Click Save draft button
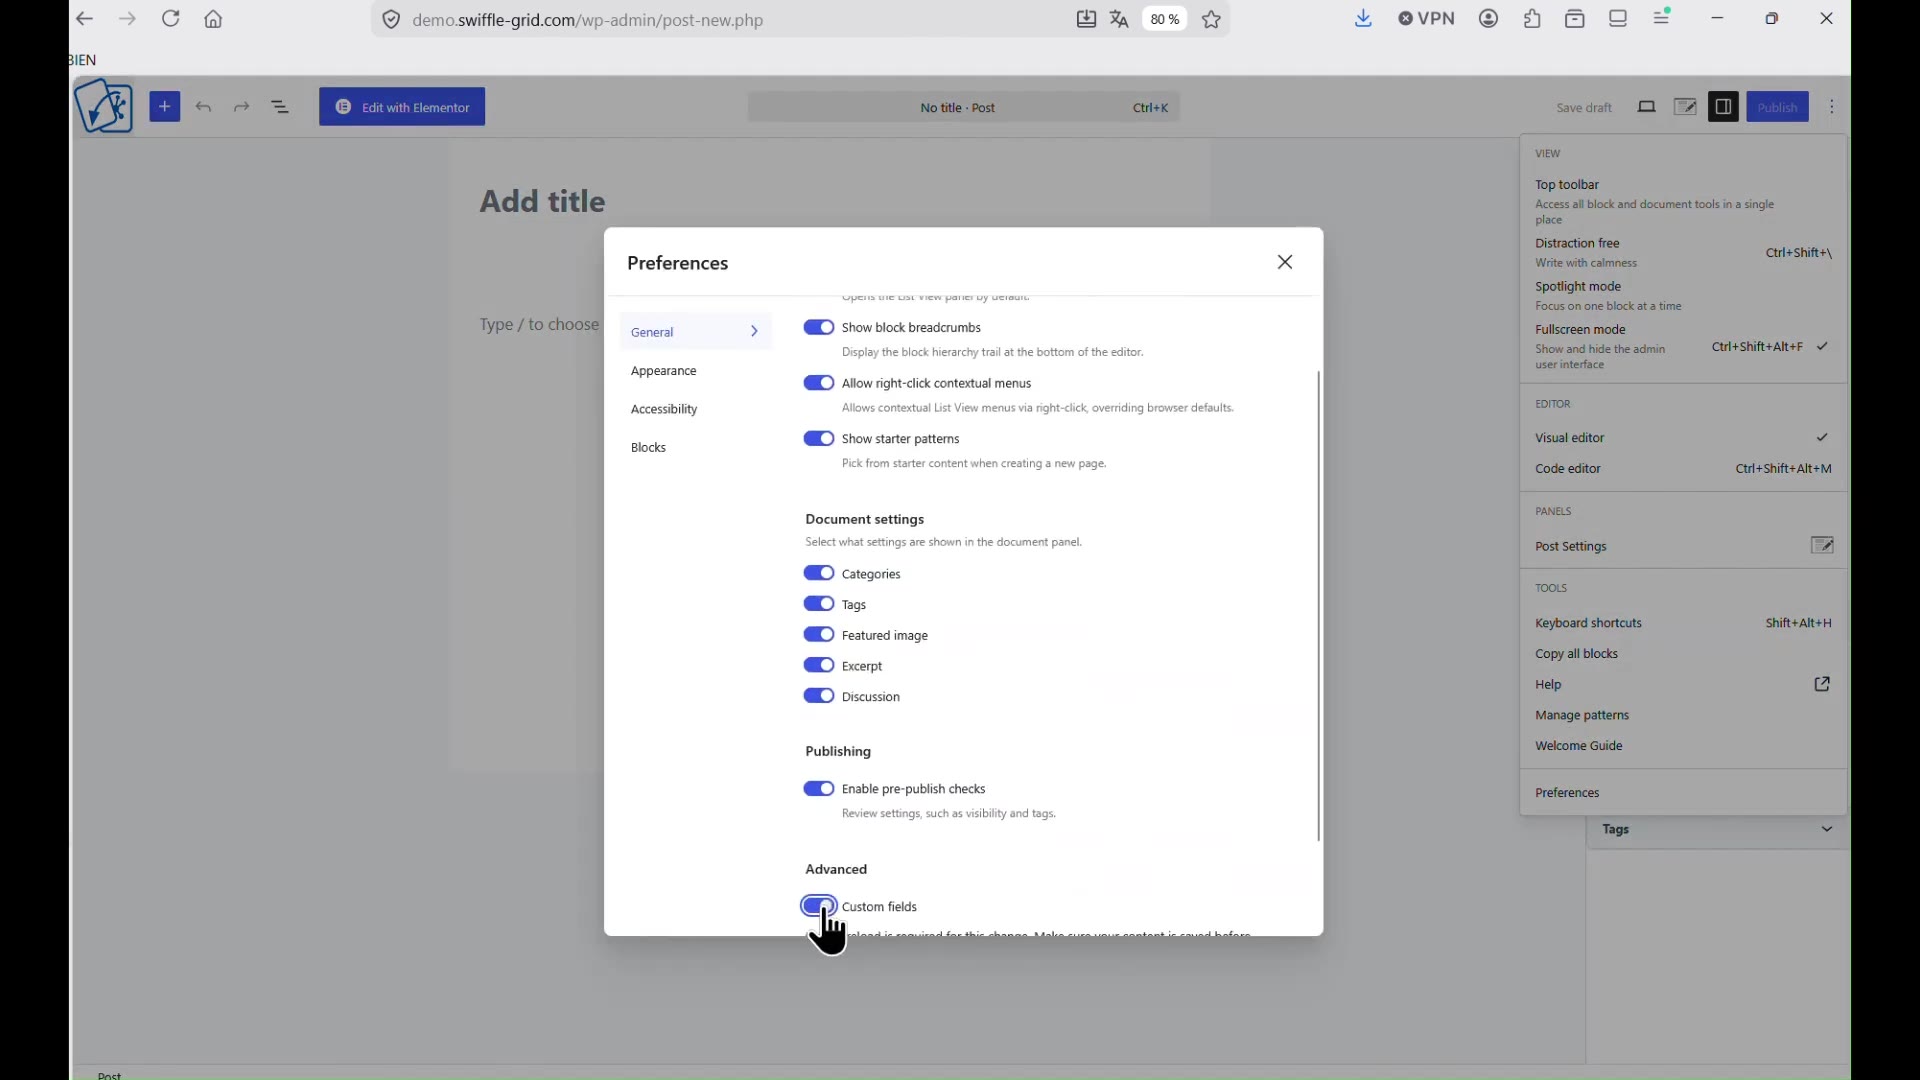Viewport: 1920px width, 1080px height. coord(1584,108)
